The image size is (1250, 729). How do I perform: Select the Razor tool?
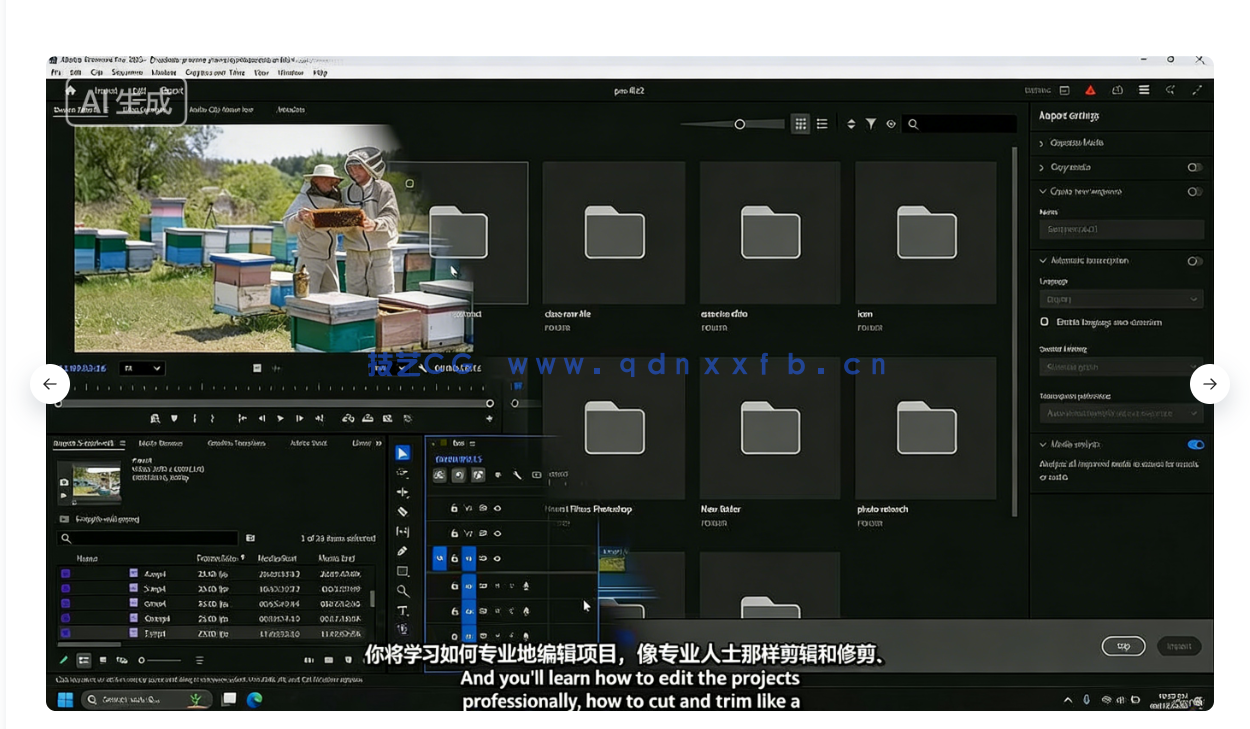403,511
